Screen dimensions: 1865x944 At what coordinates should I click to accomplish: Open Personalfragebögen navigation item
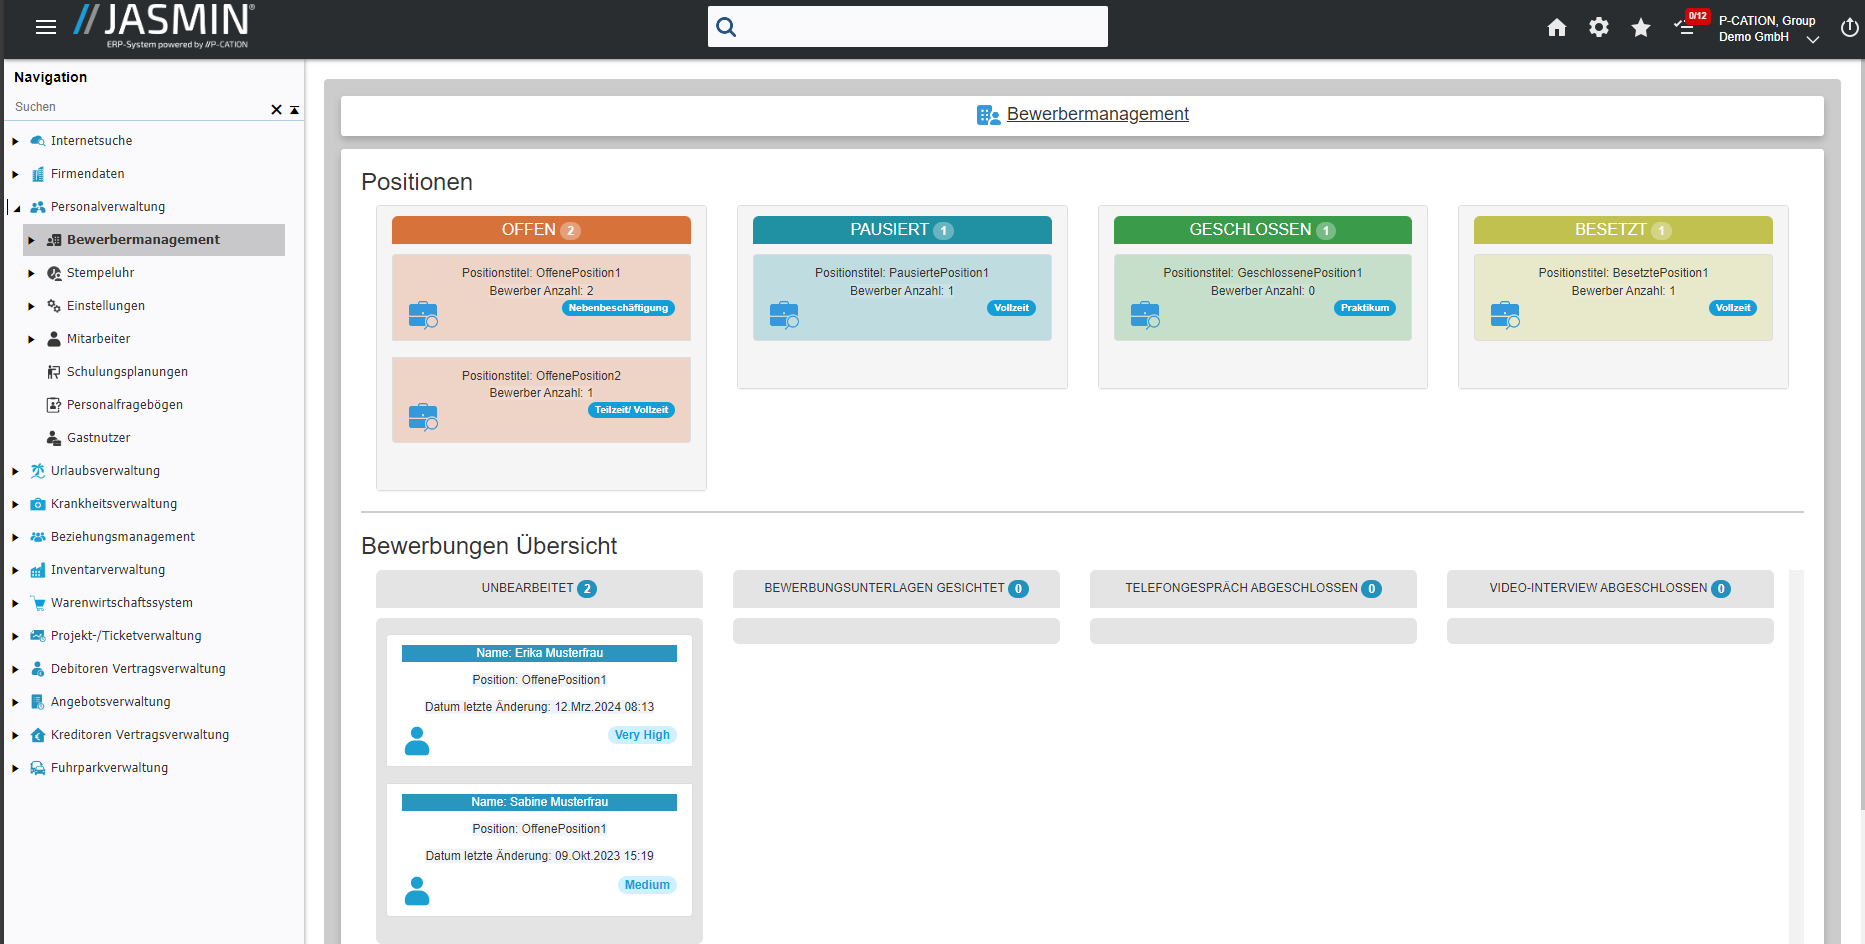124,405
